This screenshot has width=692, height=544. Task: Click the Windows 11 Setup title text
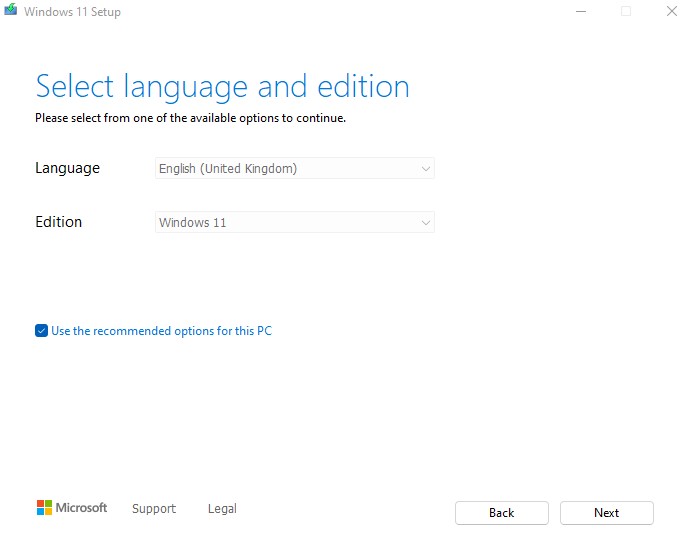tap(72, 12)
